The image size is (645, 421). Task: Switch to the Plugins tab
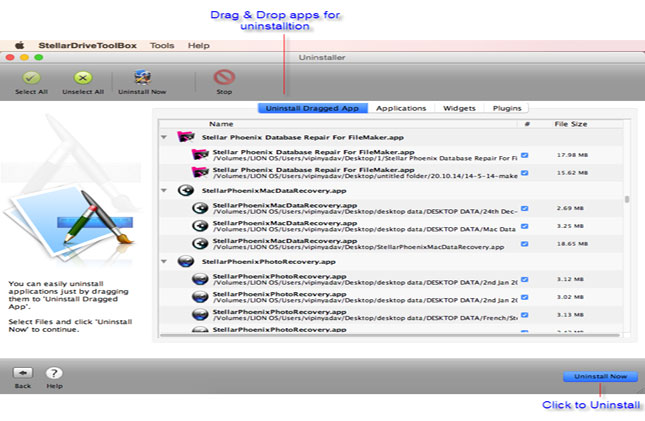click(x=507, y=108)
